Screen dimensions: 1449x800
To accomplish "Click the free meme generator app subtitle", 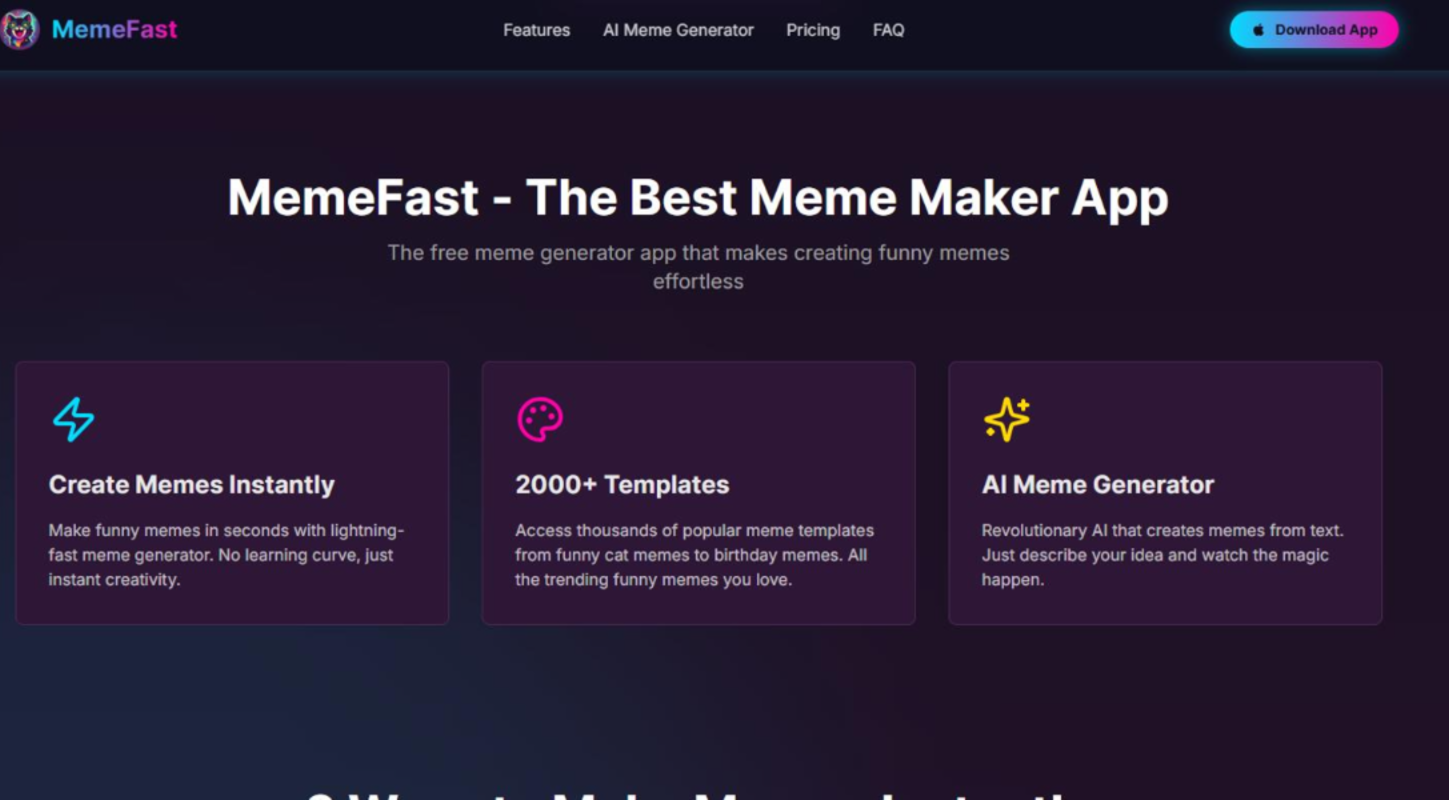I will pyautogui.click(x=698, y=267).
